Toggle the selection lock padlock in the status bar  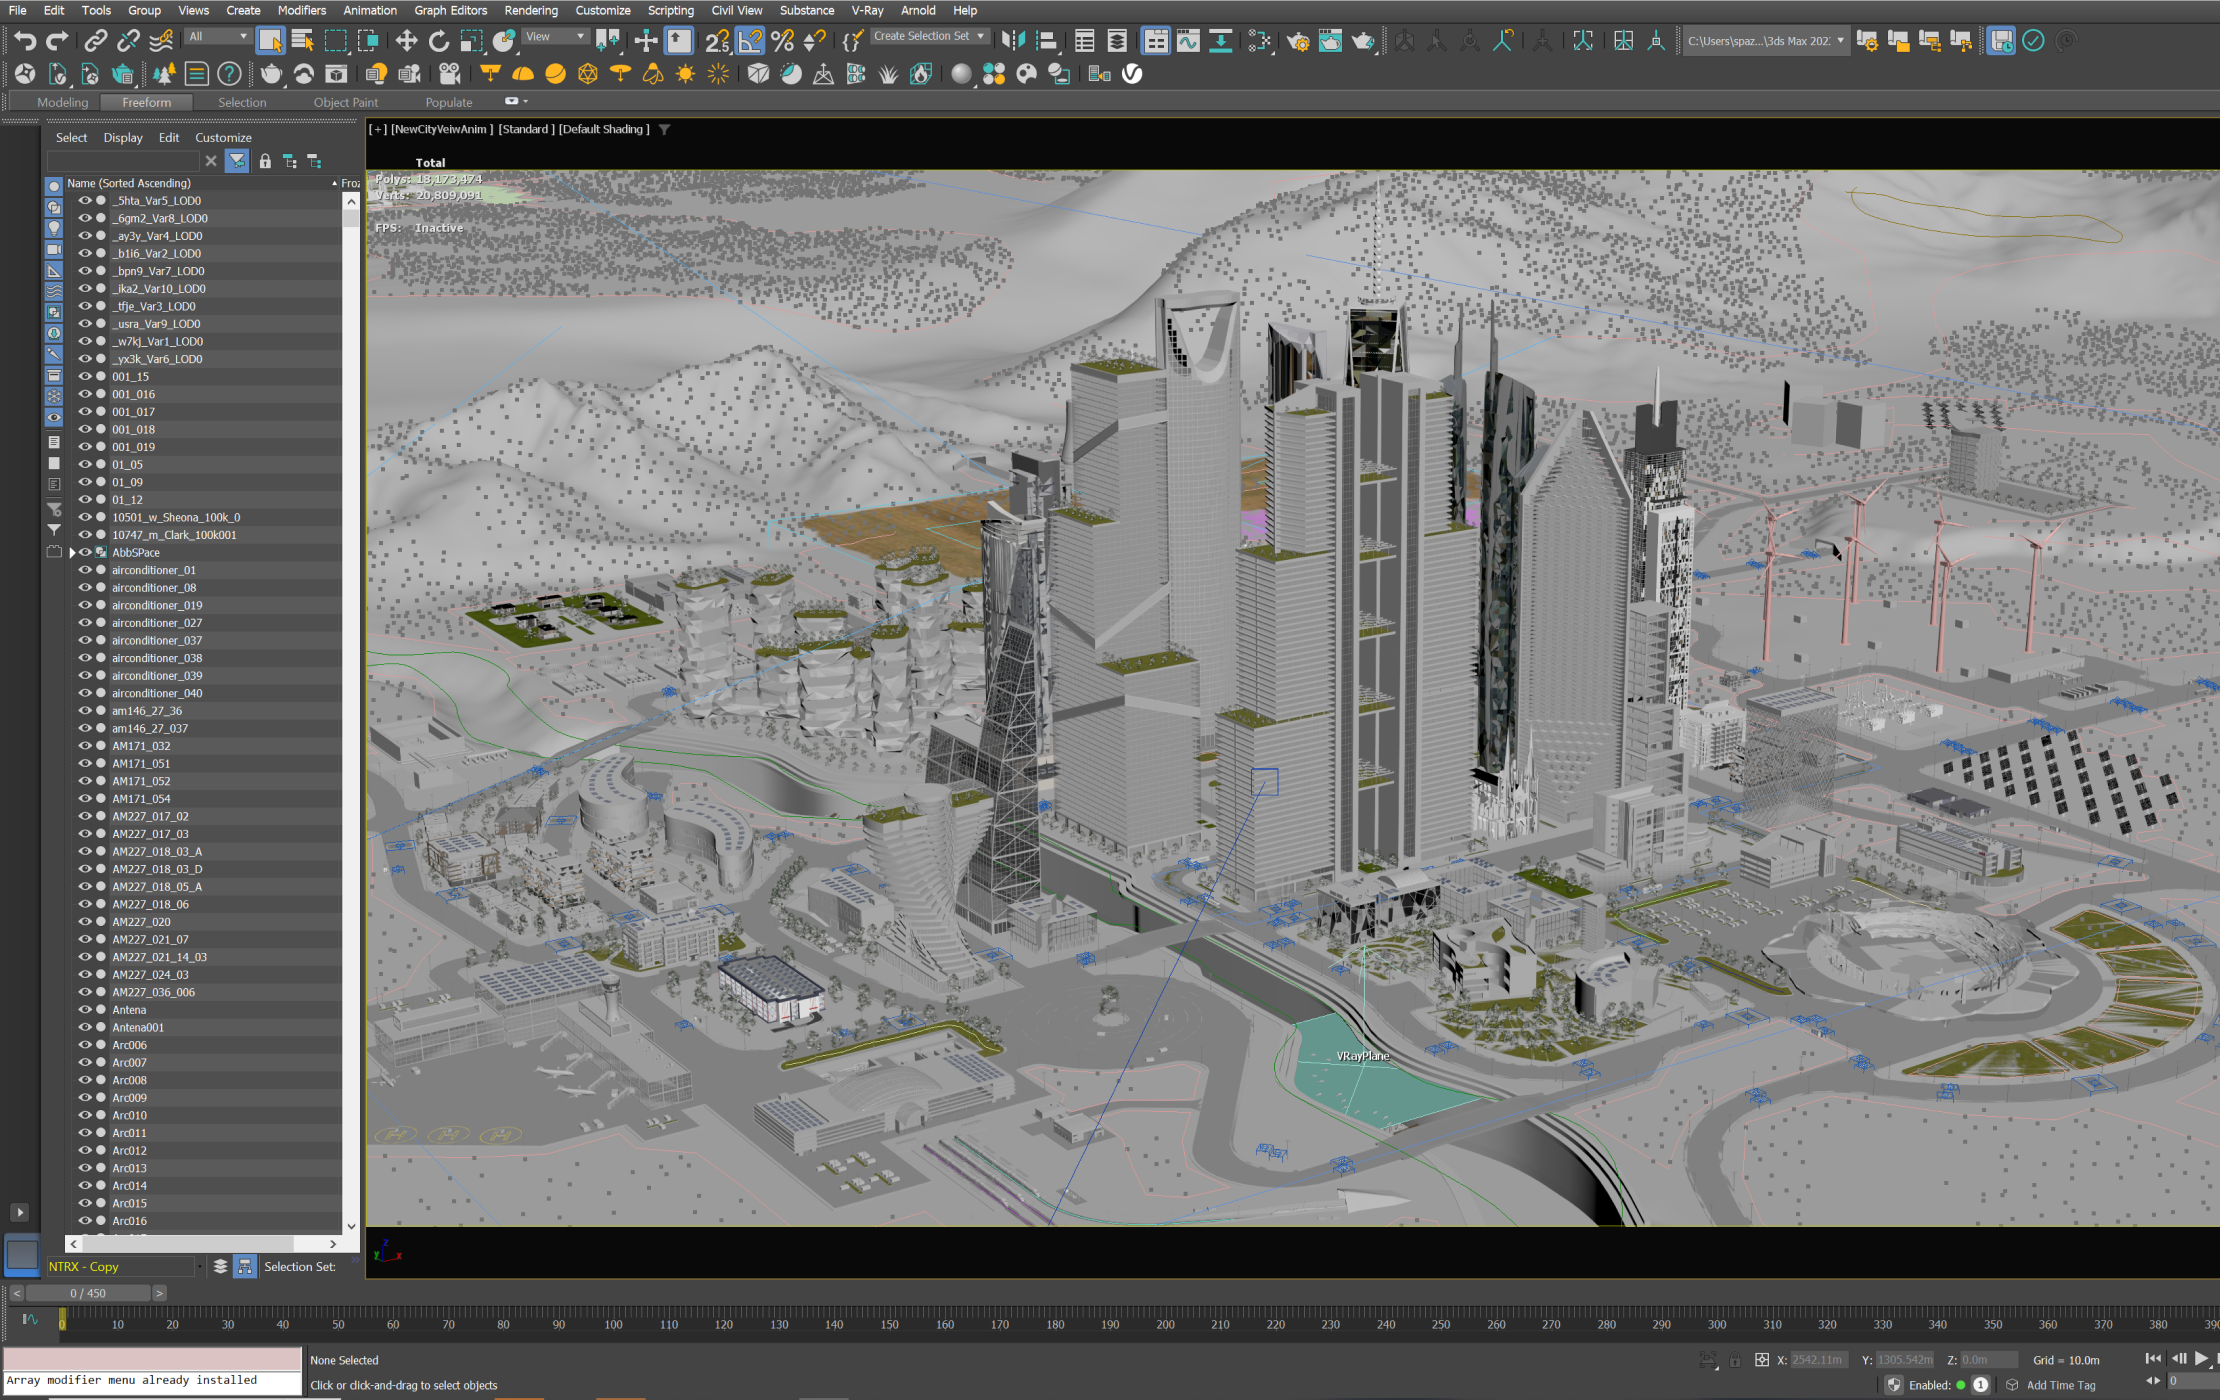(1733, 1360)
